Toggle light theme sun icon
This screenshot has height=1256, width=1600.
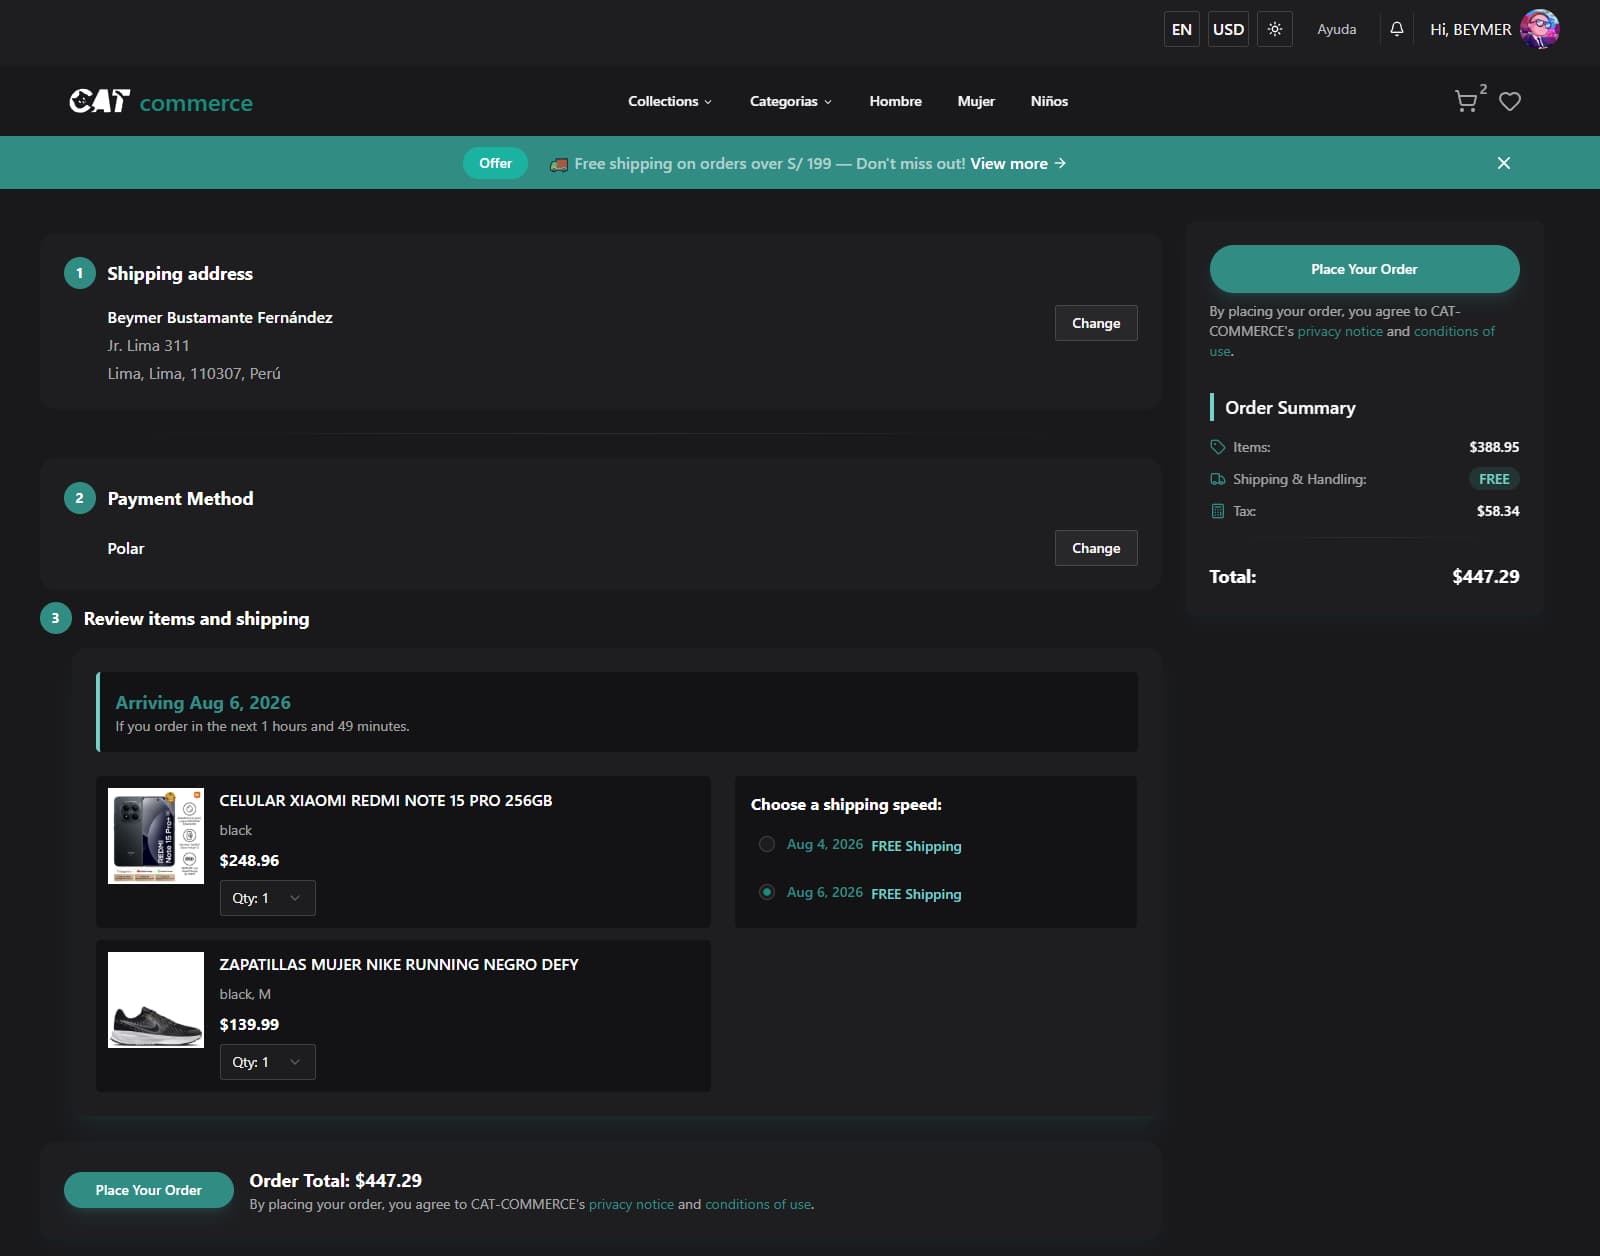pos(1275,29)
